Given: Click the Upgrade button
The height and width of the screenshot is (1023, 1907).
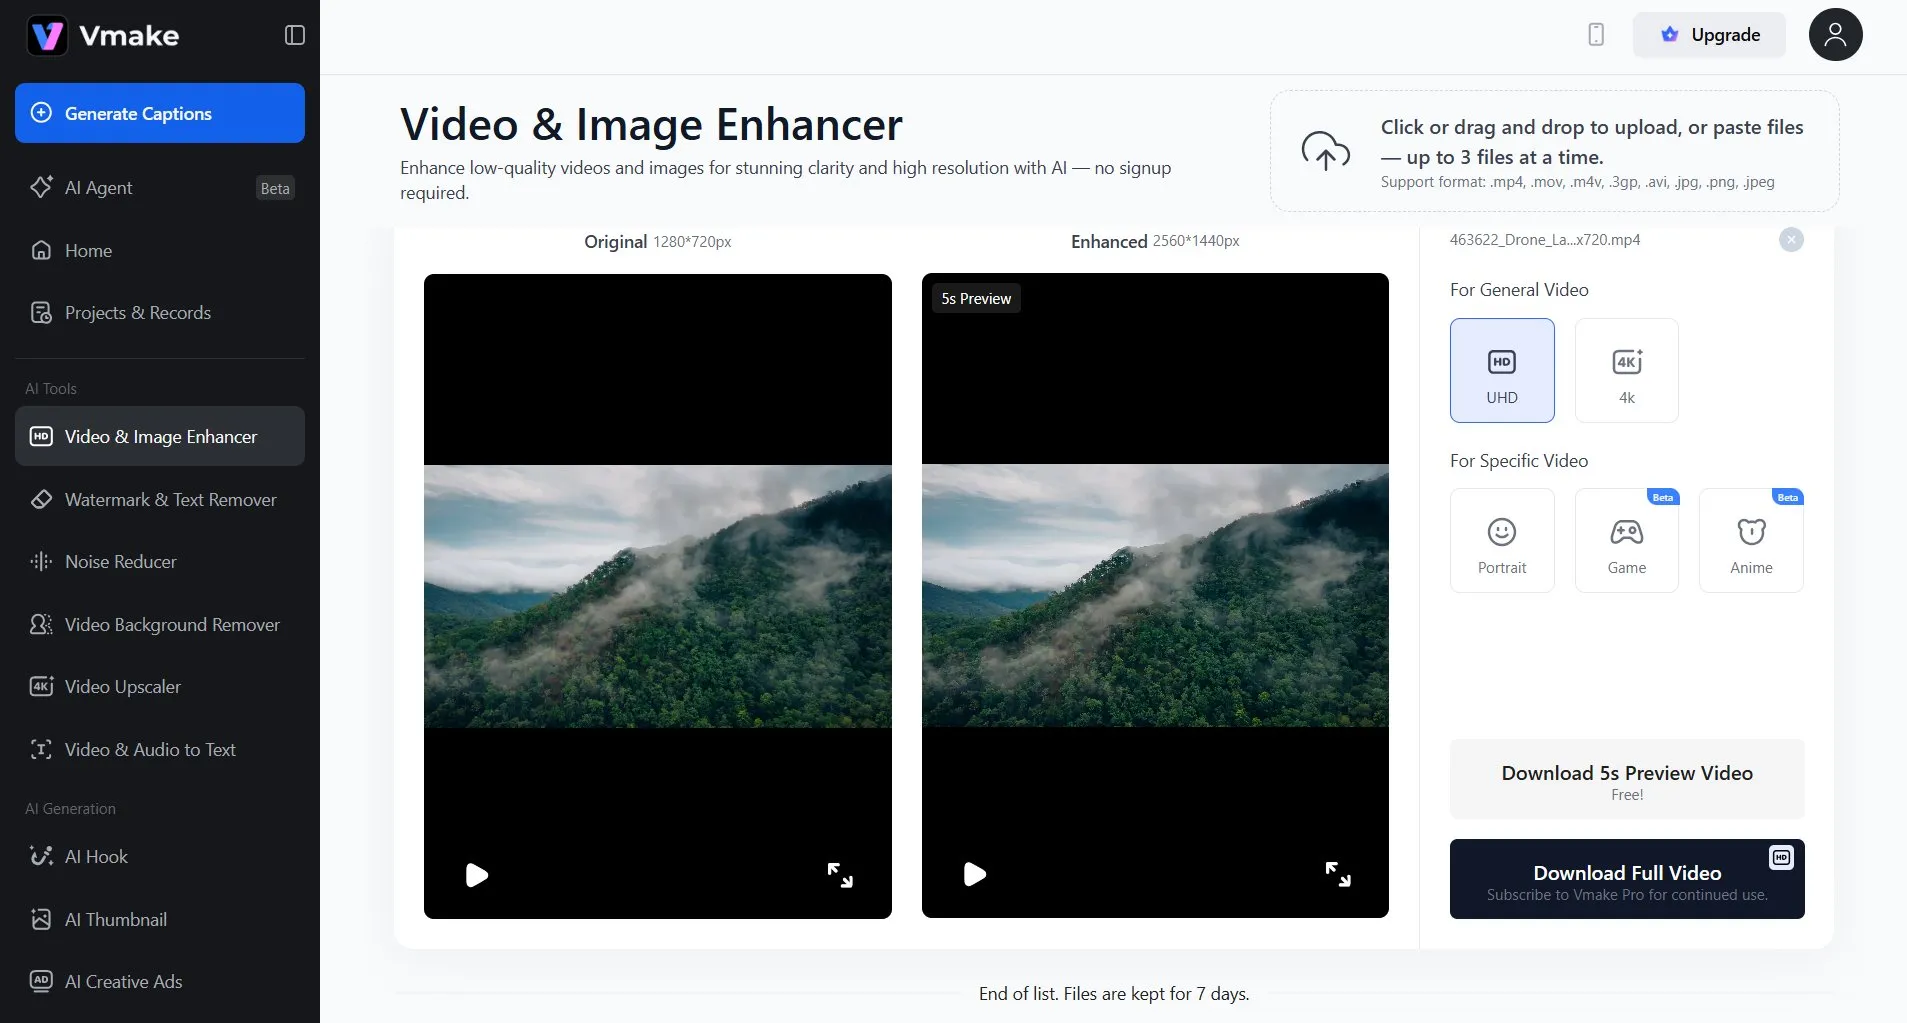Looking at the screenshot, I should 1709,35.
